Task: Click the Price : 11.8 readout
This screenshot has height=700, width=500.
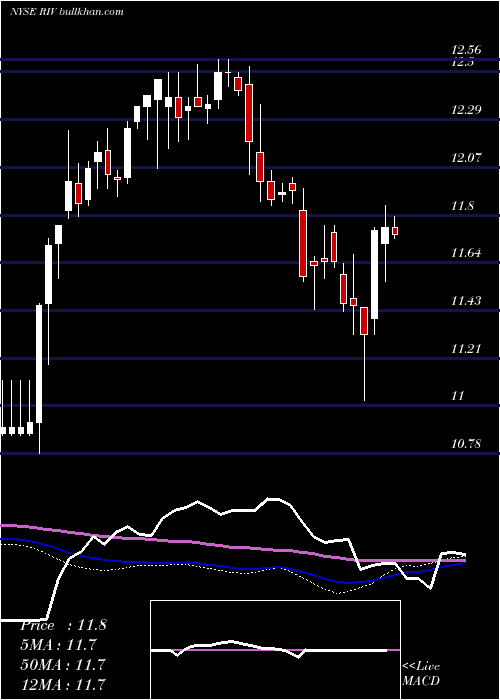Action: [x=63, y=625]
